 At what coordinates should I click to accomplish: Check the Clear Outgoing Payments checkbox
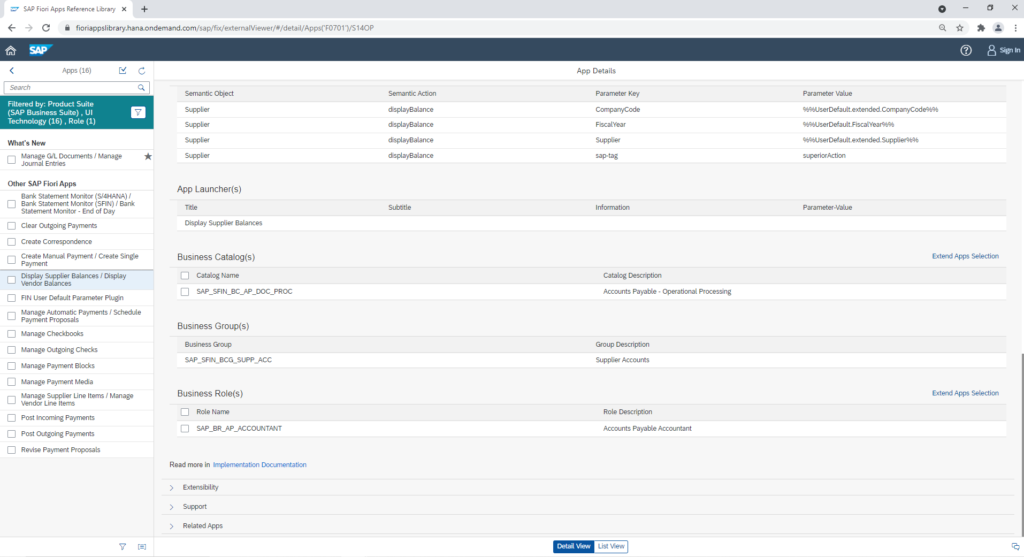[12, 226]
